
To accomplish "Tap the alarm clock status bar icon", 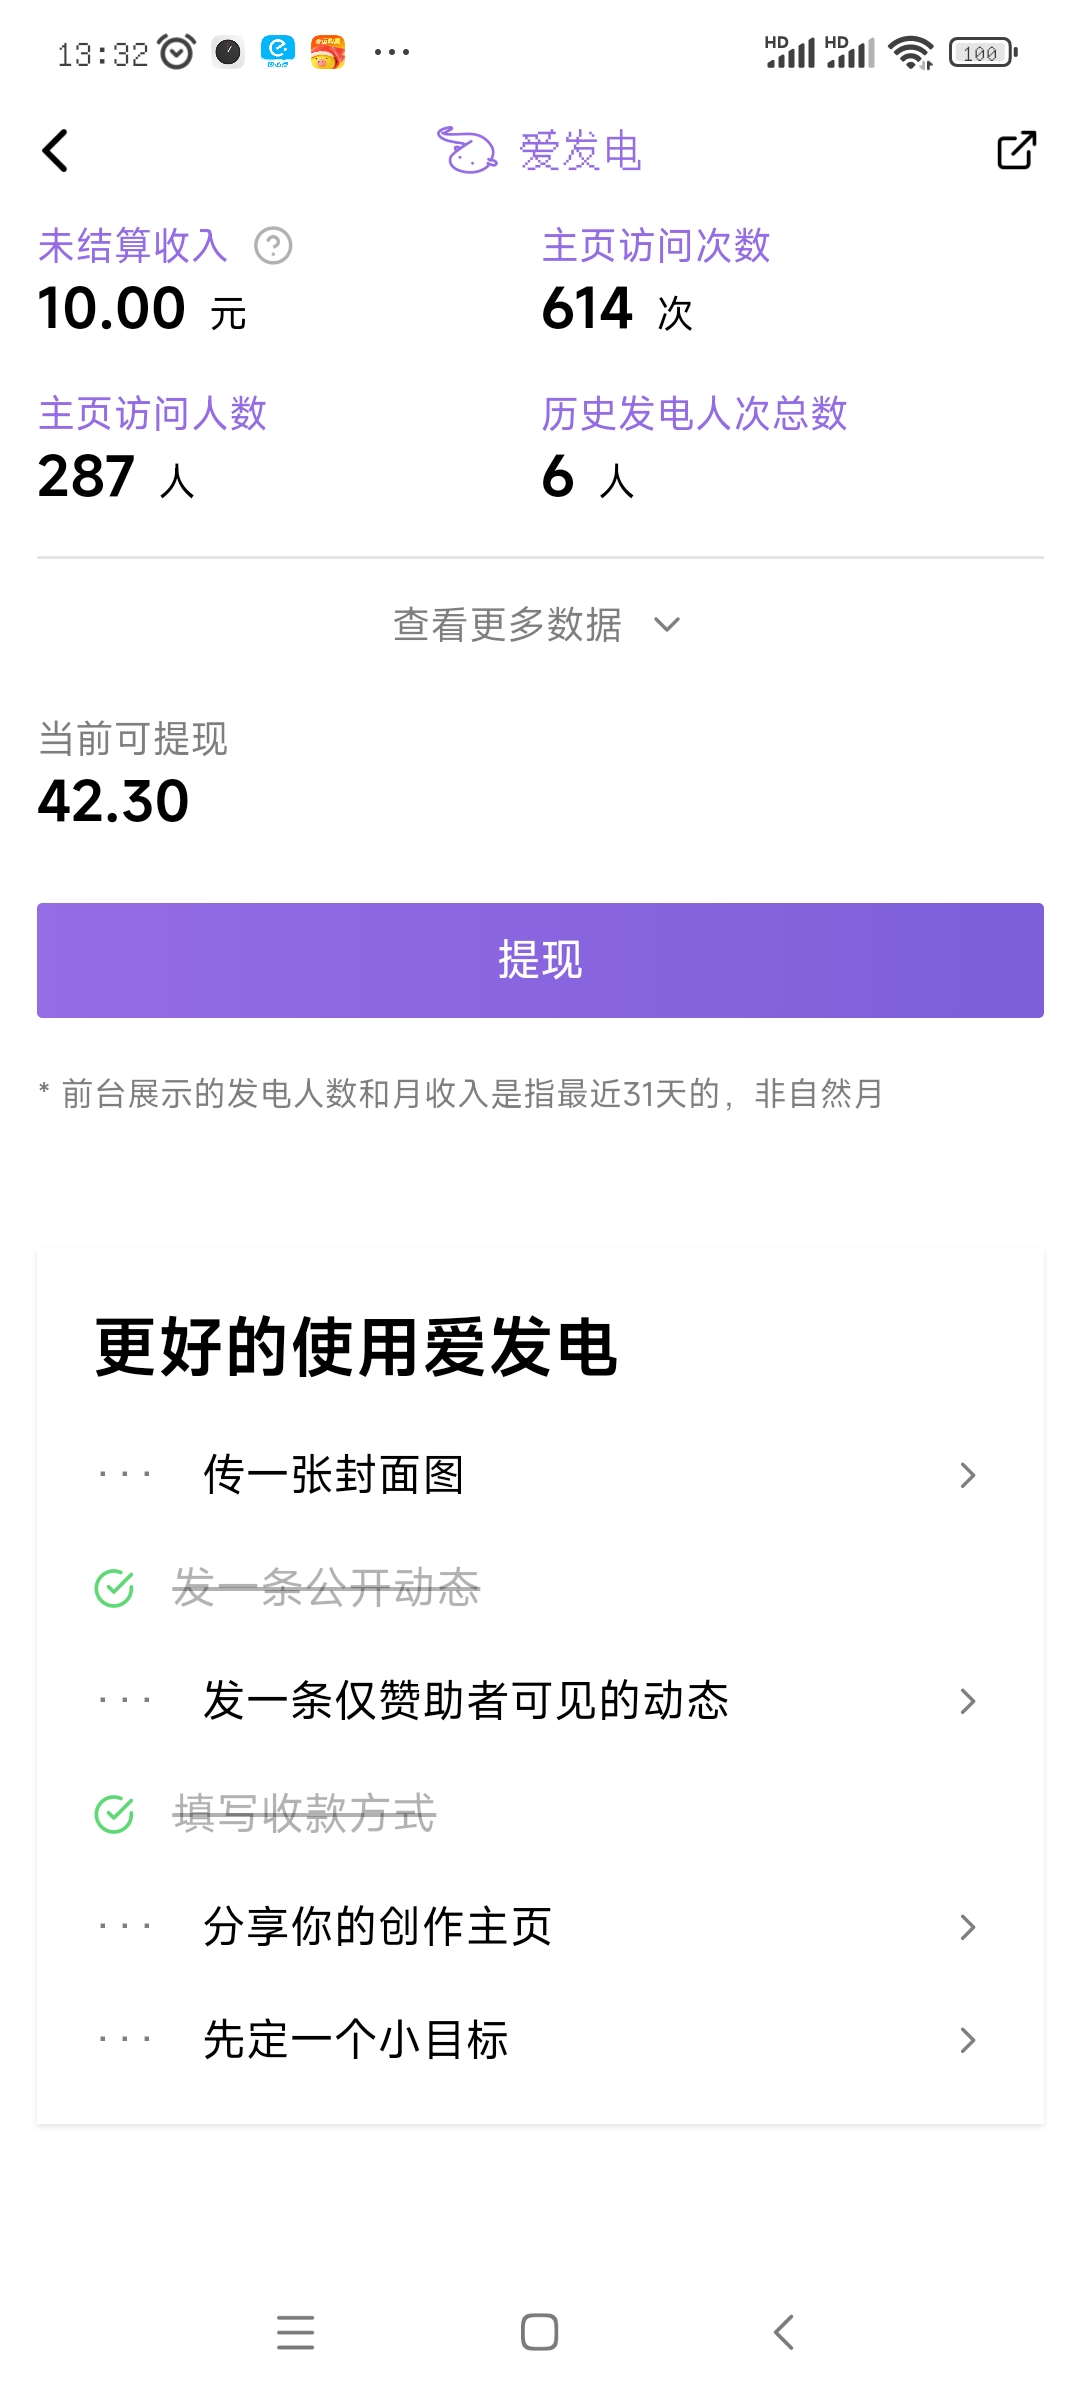I will [x=177, y=52].
